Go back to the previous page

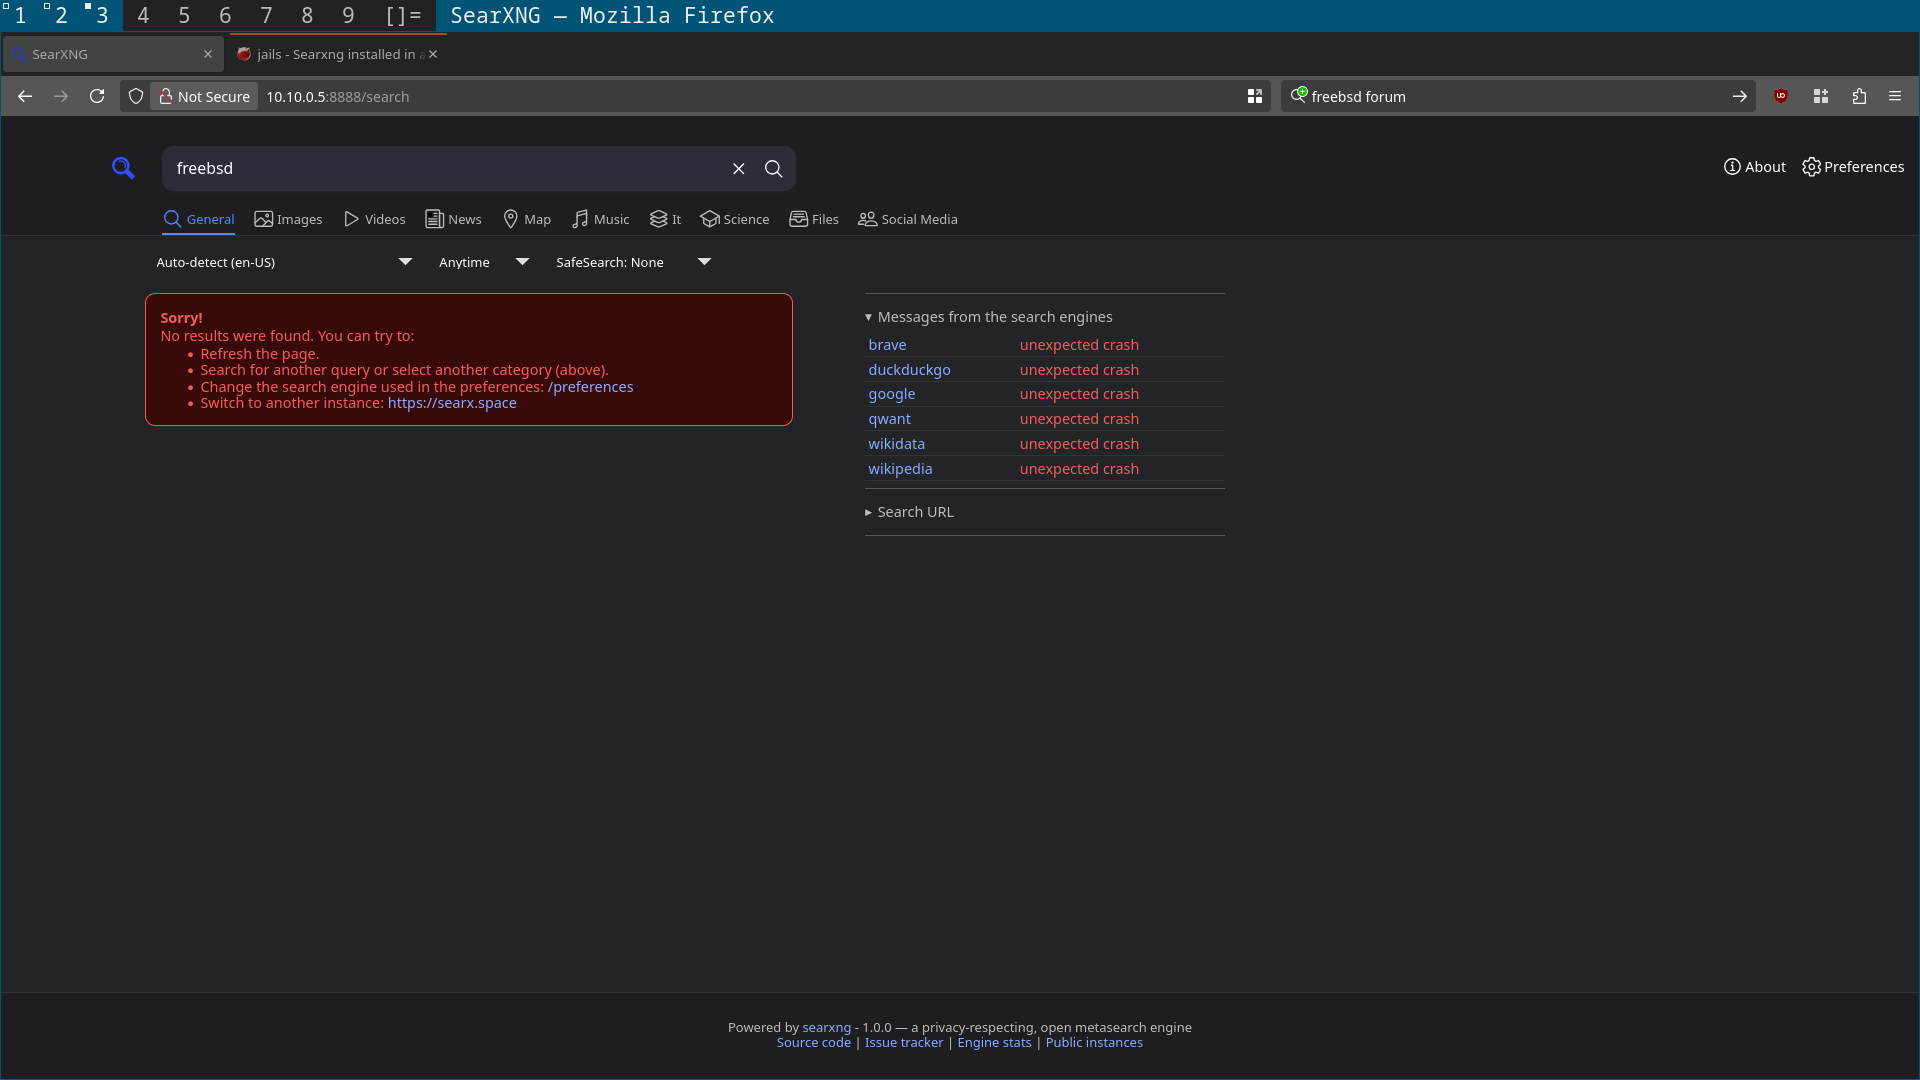(x=25, y=96)
